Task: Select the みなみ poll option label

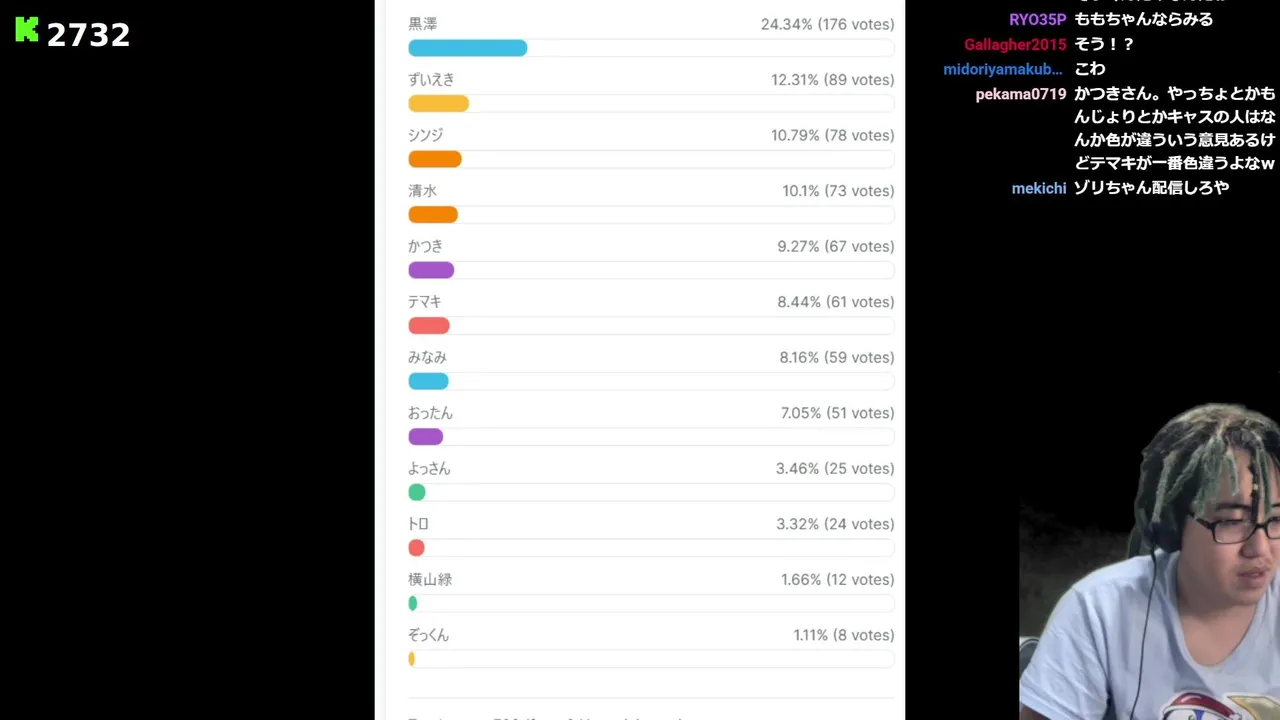Action: 427,357
